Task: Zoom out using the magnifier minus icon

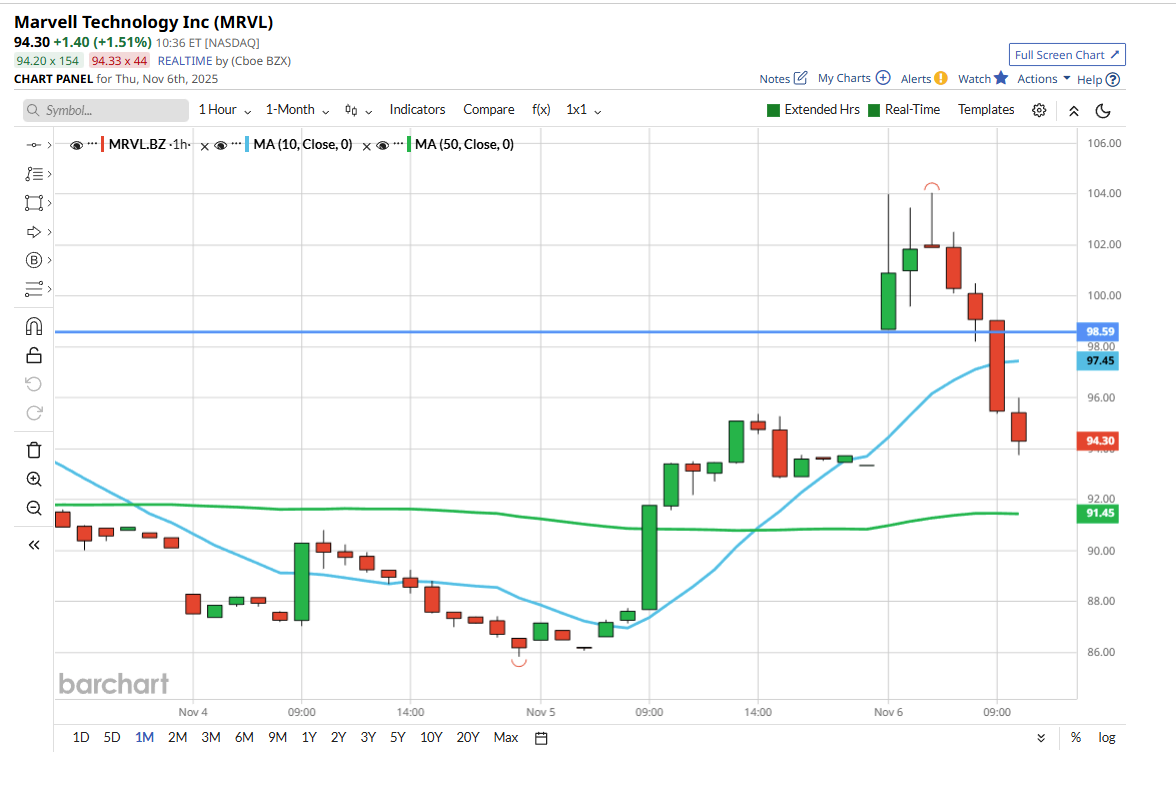Action: point(33,508)
